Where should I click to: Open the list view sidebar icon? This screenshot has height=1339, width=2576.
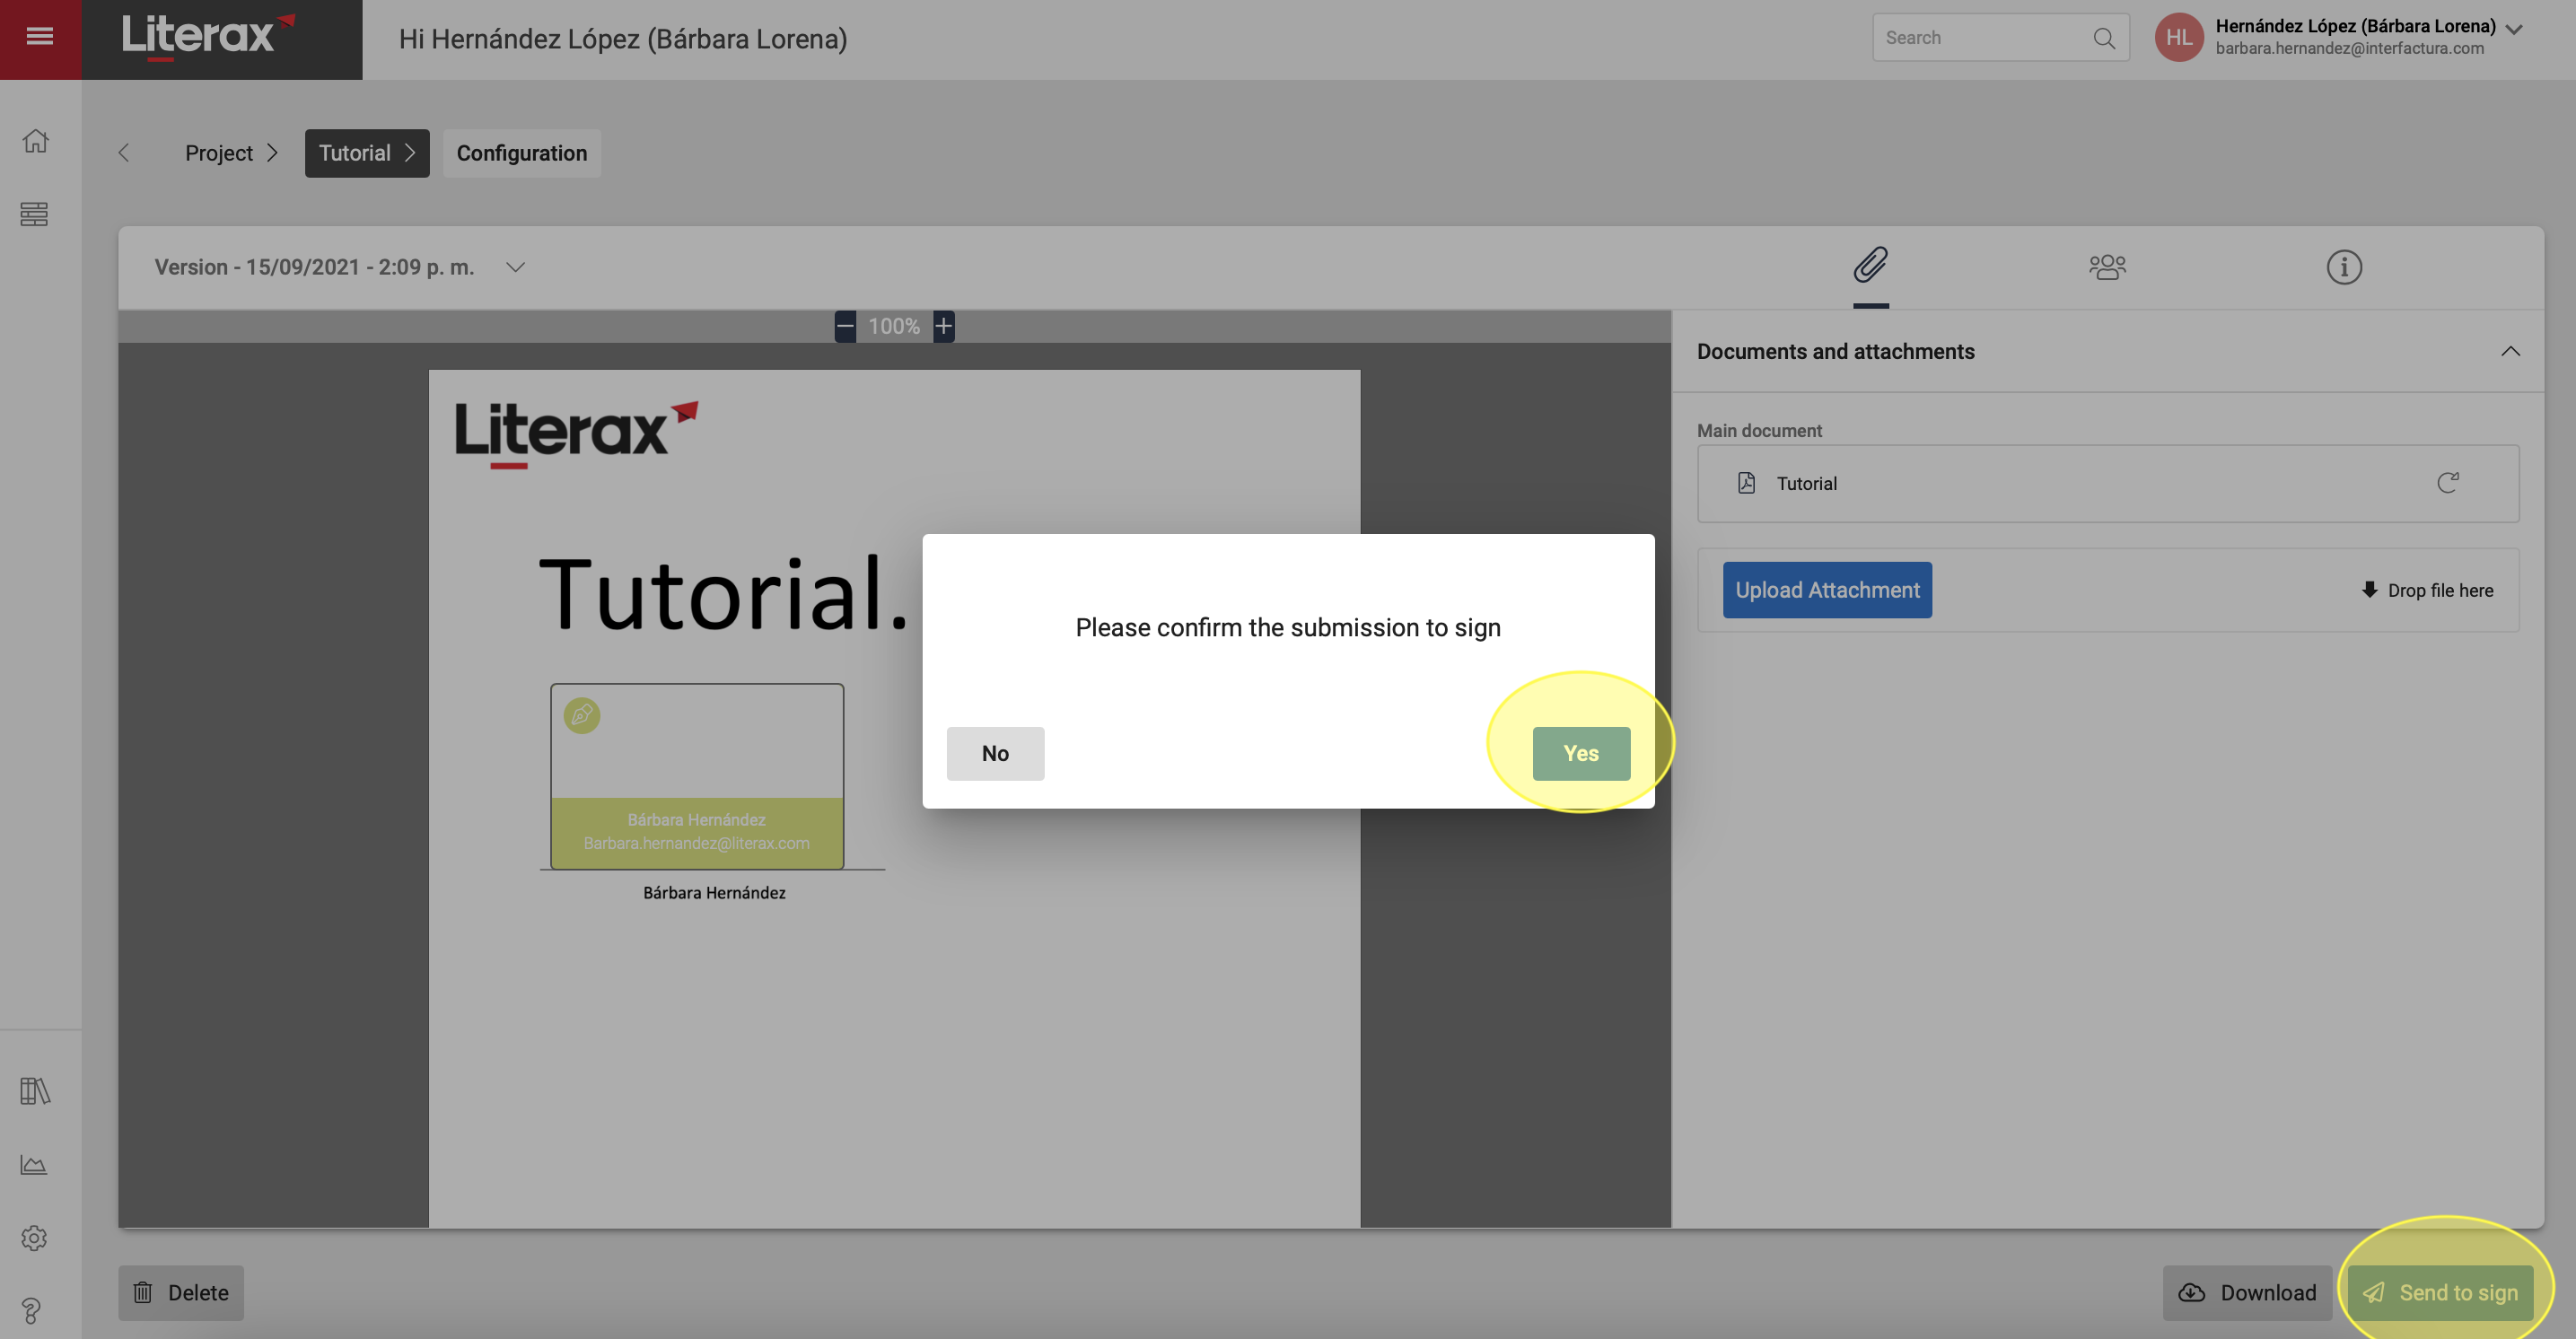34,214
